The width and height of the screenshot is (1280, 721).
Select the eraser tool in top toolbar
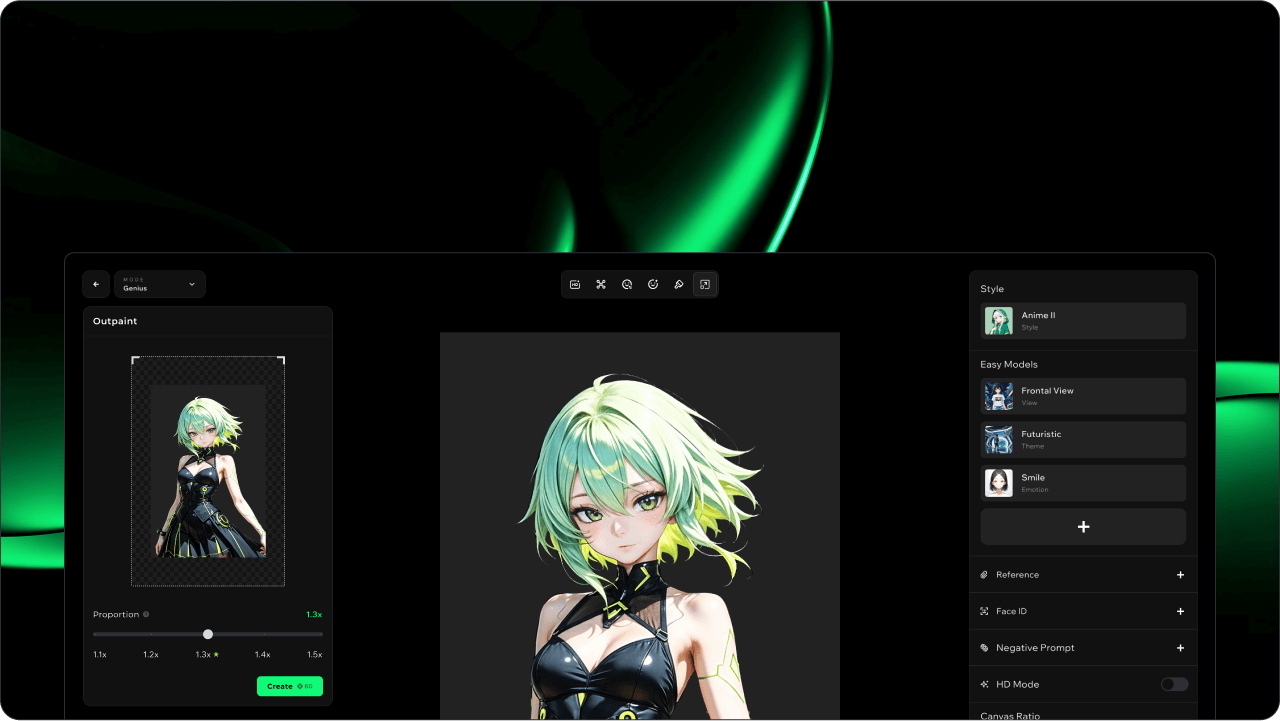point(679,285)
